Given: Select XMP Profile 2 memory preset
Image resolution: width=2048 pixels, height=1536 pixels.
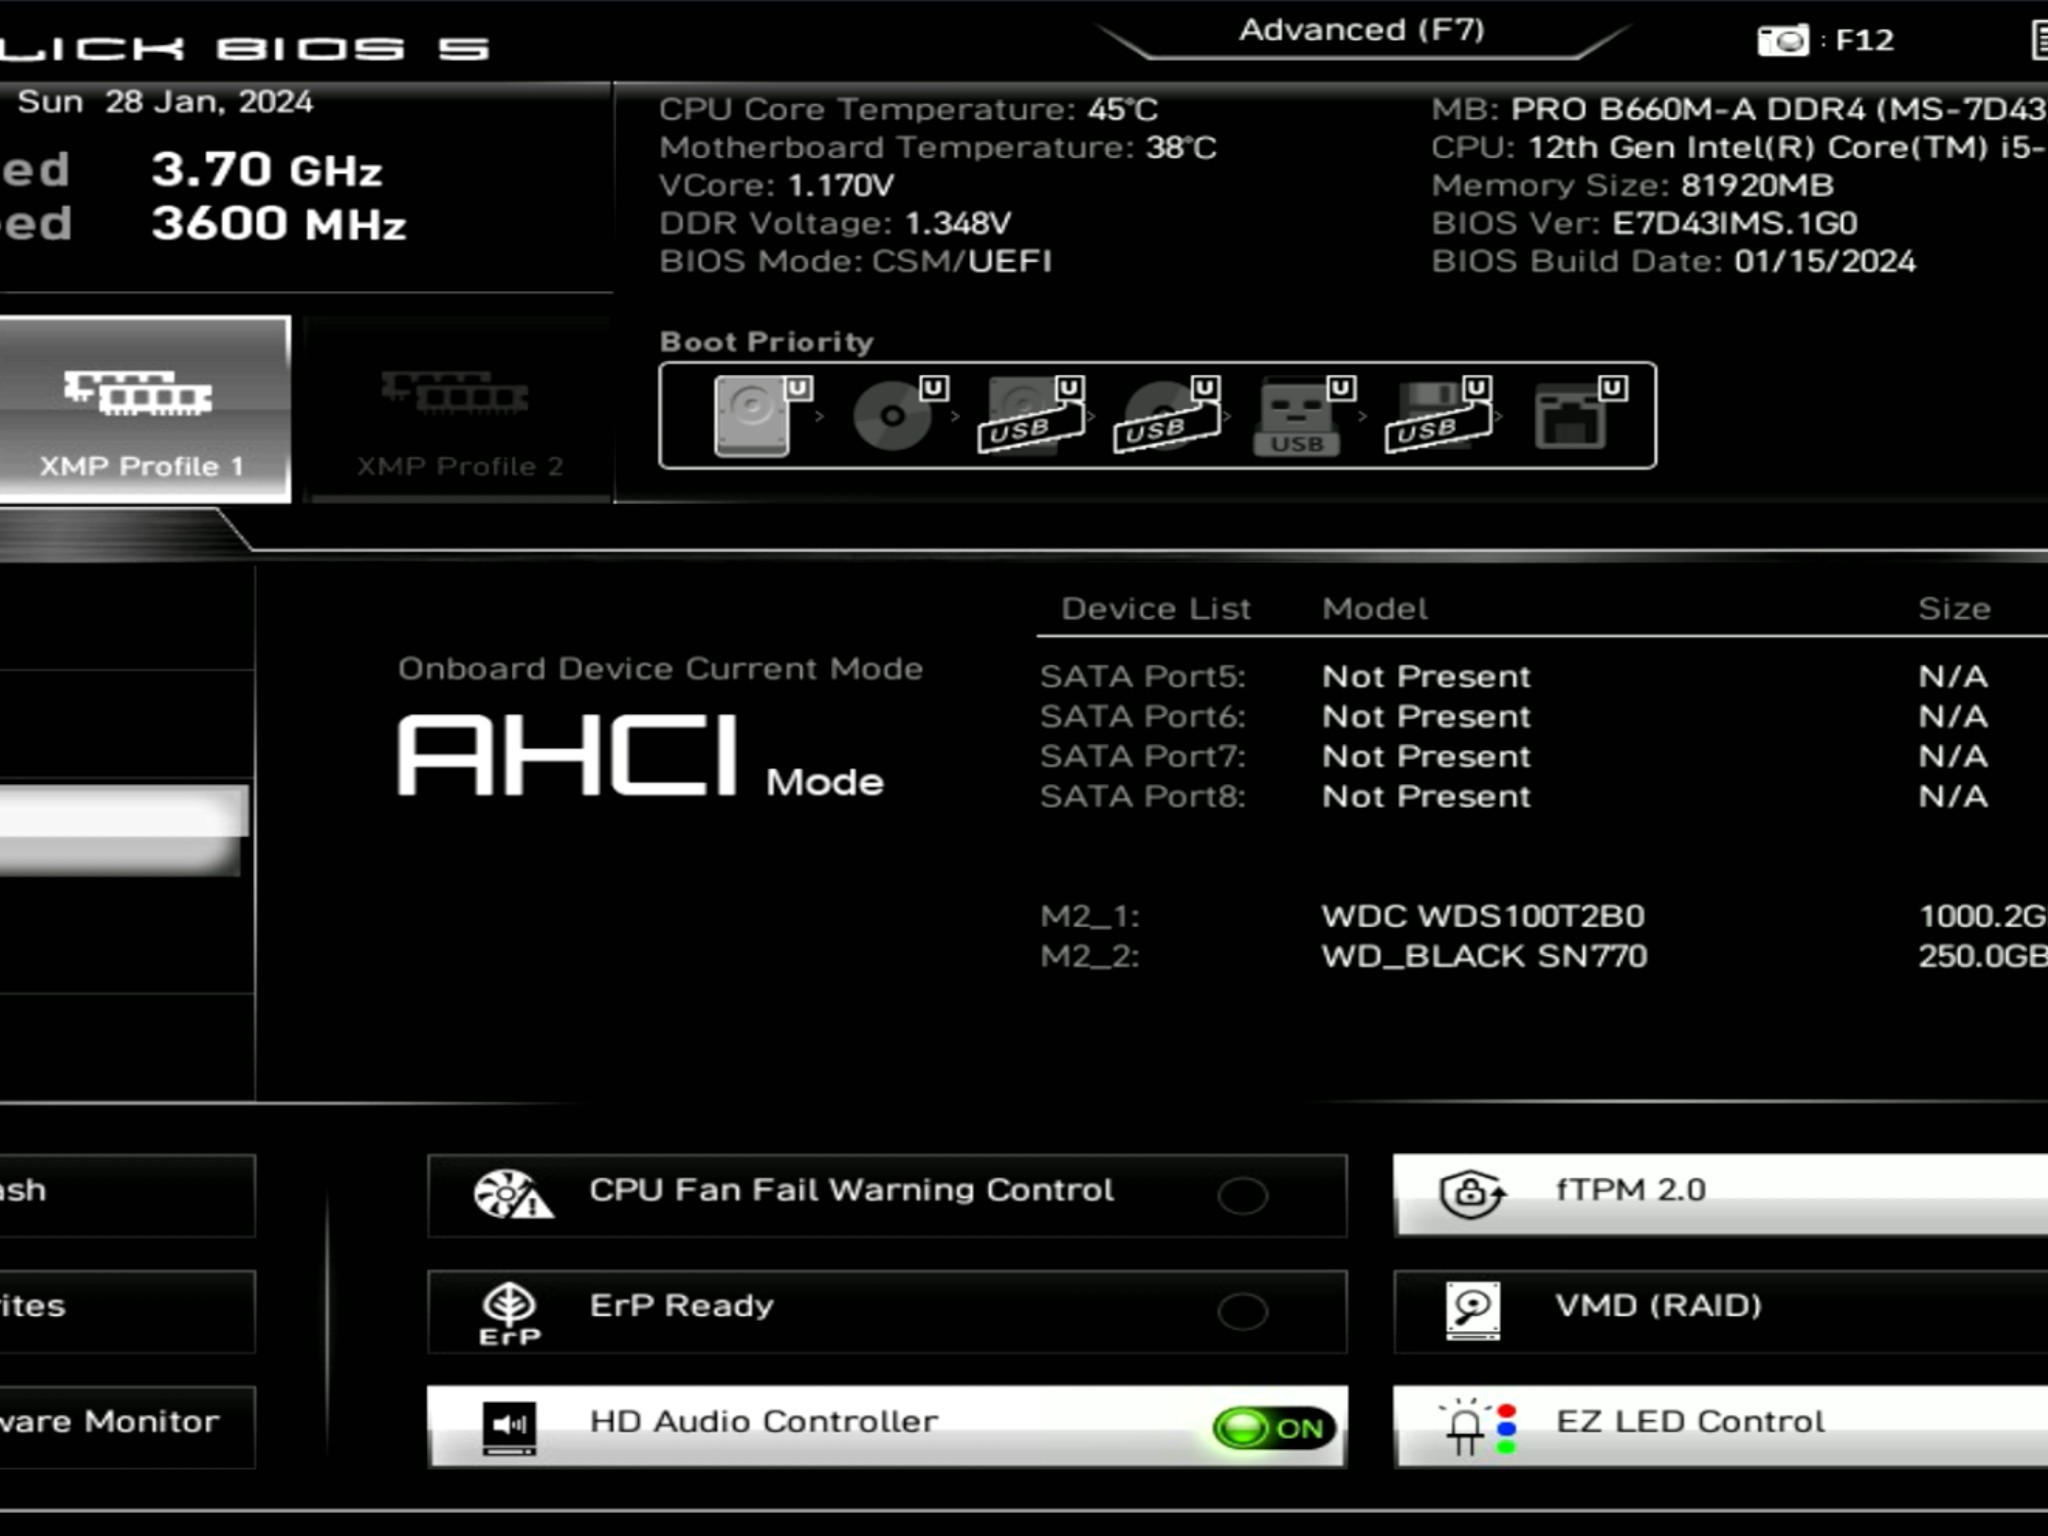Looking at the screenshot, I should (x=458, y=410).
